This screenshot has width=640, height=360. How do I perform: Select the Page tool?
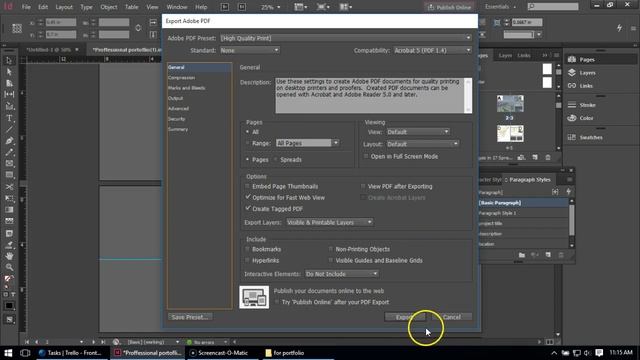point(9,83)
